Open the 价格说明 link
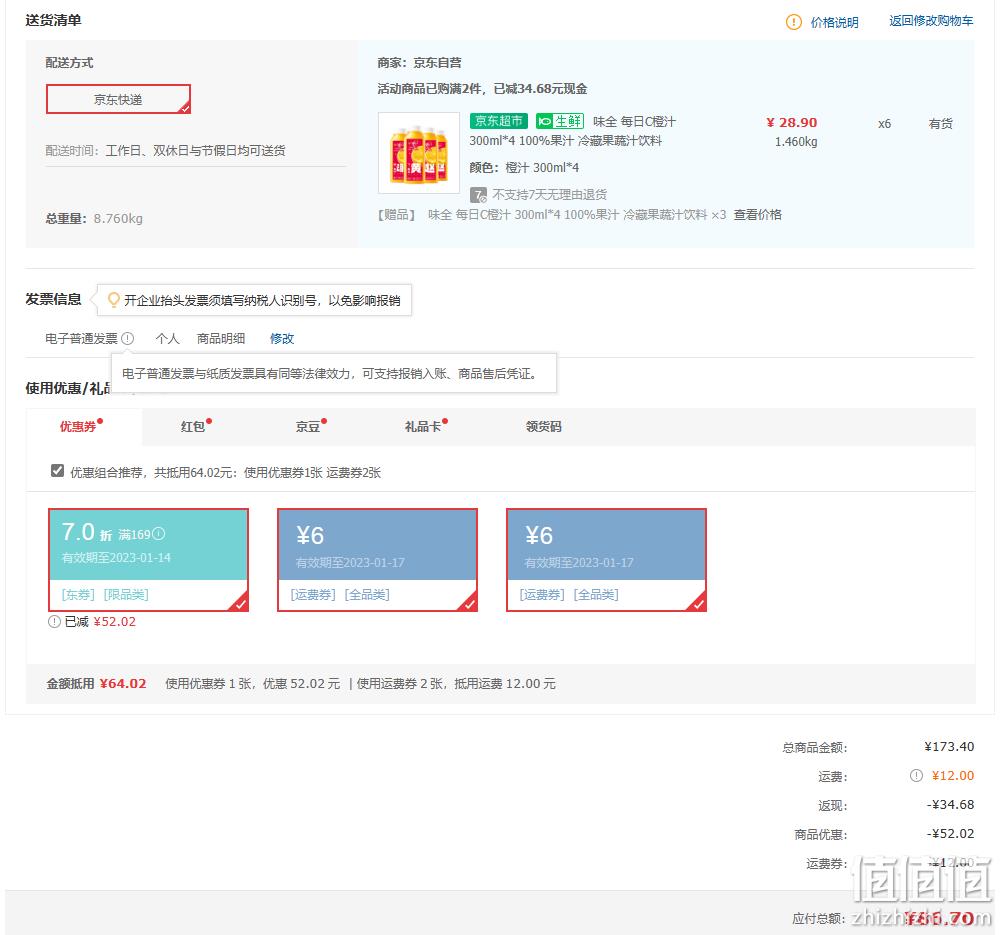Viewport: 1001px width, 935px height. point(834,22)
